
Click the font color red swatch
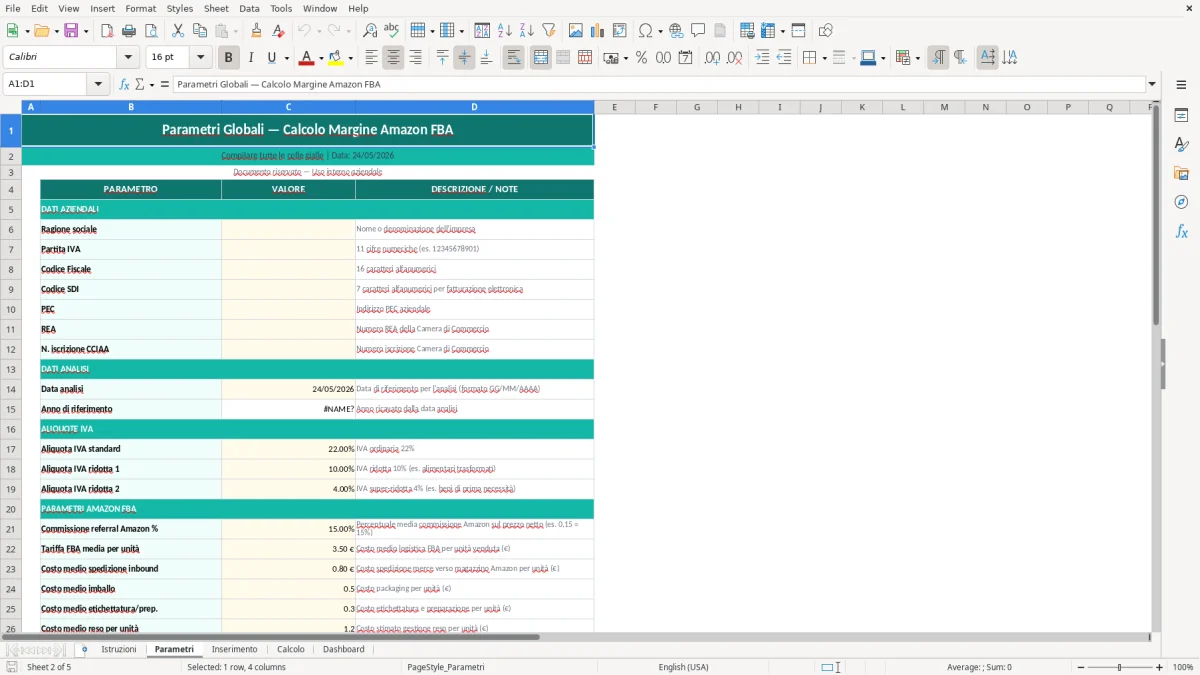pyautogui.click(x=307, y=58)
